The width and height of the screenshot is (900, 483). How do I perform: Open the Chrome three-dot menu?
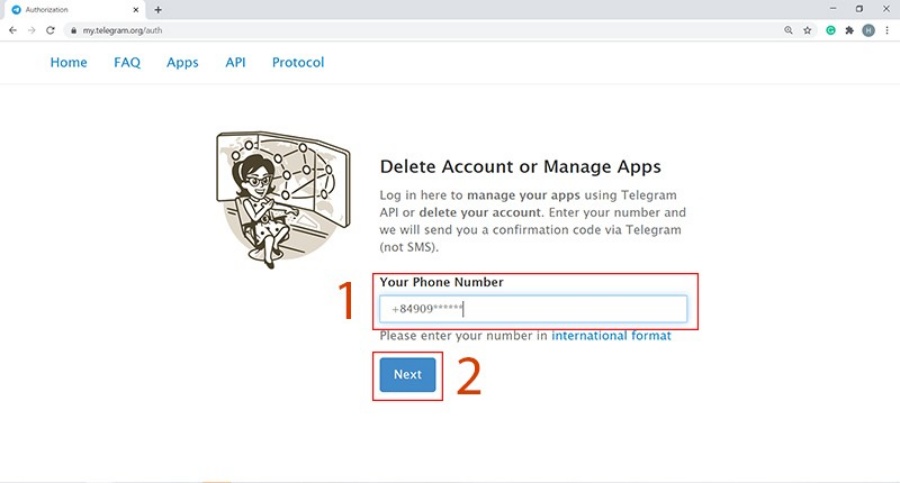(887, 30)
